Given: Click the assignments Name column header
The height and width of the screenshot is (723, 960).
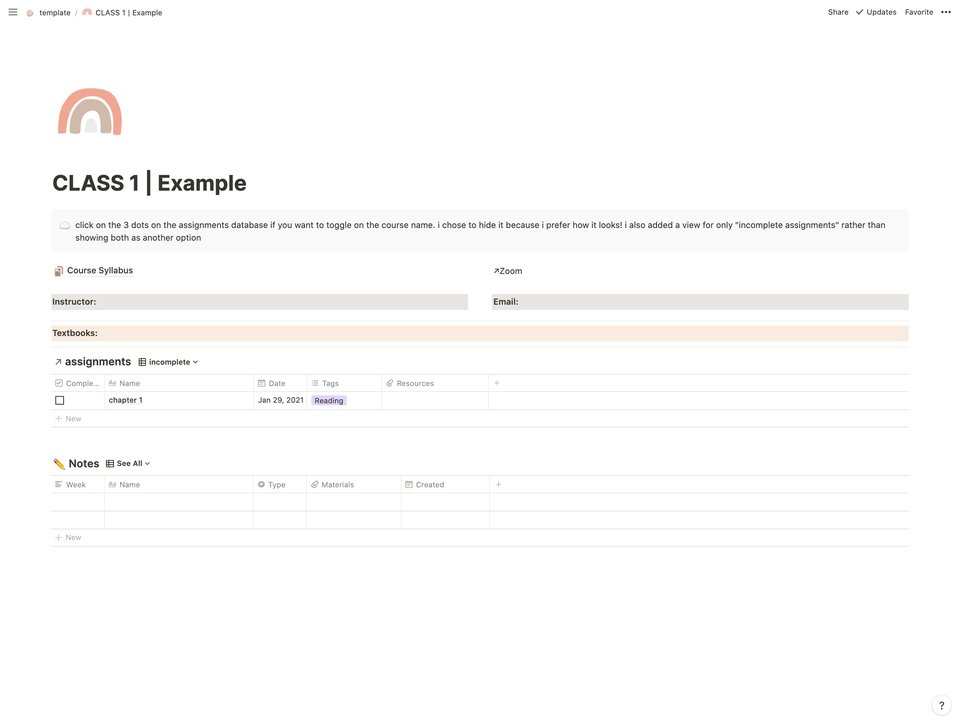Looking at the screenshot, I should click(x=179, y=383).
